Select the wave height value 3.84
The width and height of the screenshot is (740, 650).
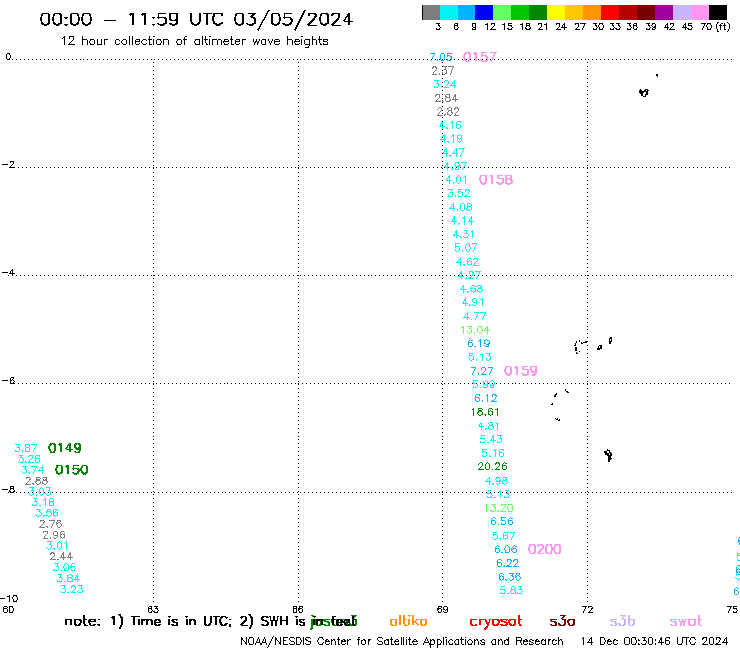tap(68, 578)
